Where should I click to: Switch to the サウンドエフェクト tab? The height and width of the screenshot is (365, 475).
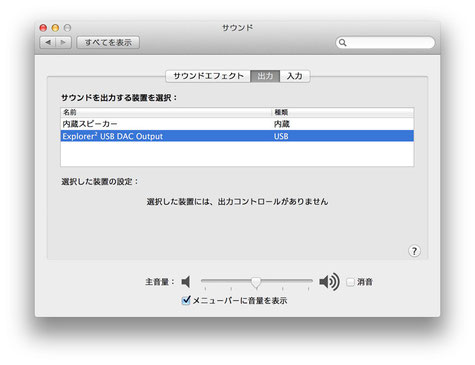click(208, 76)
